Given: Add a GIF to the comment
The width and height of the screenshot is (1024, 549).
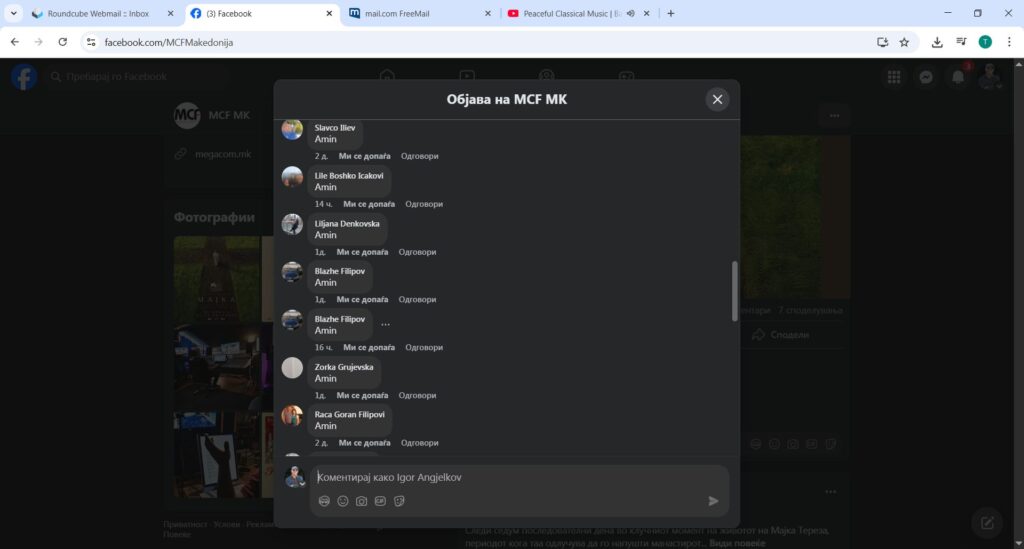Looking at the screenshot, I should pyautogui.click(x=380, y=501).
